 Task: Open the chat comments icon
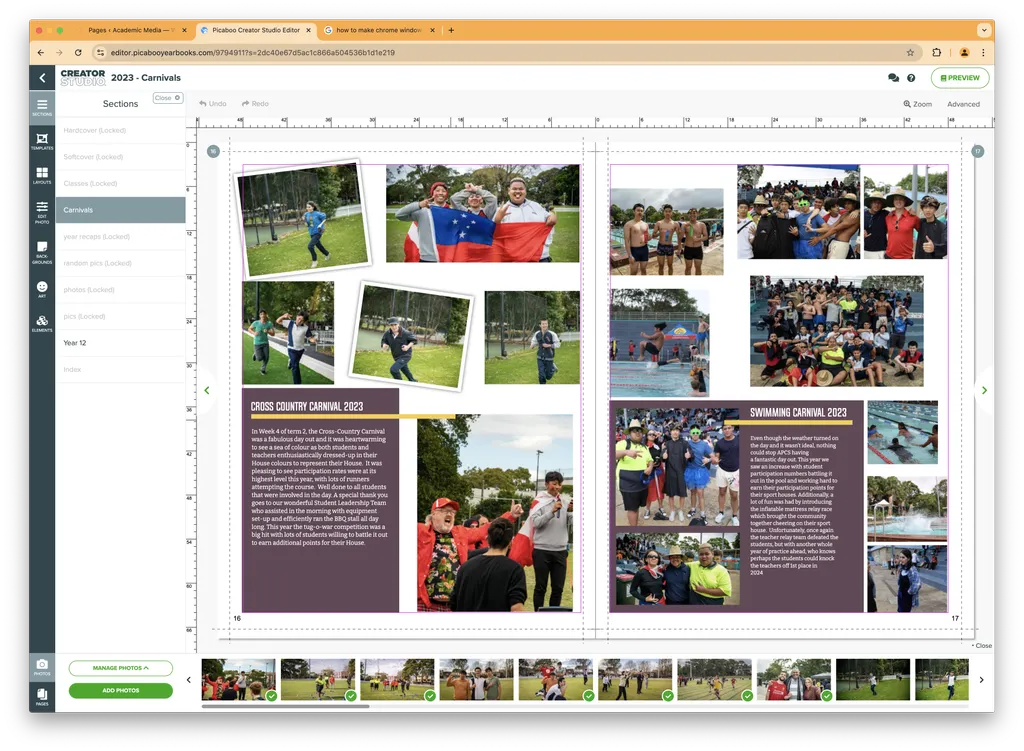tap(893, 78)
